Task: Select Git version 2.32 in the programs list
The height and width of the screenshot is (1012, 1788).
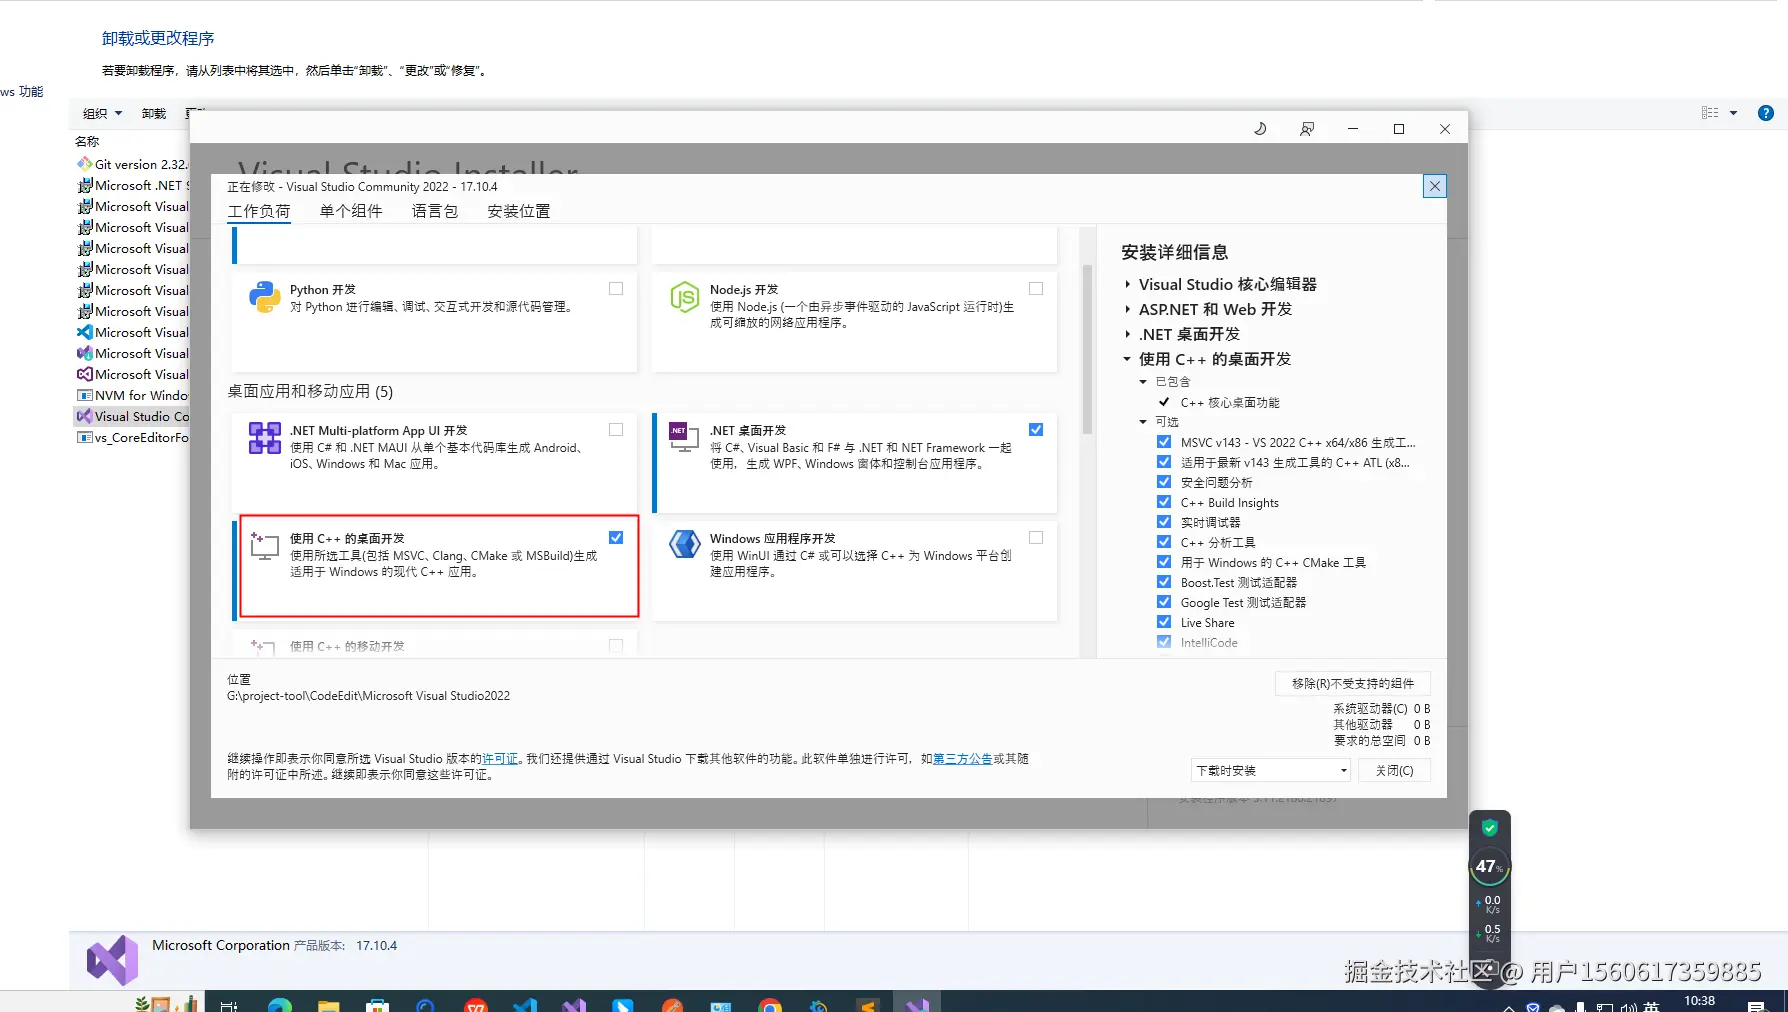Action: click(x=133, y=164)
